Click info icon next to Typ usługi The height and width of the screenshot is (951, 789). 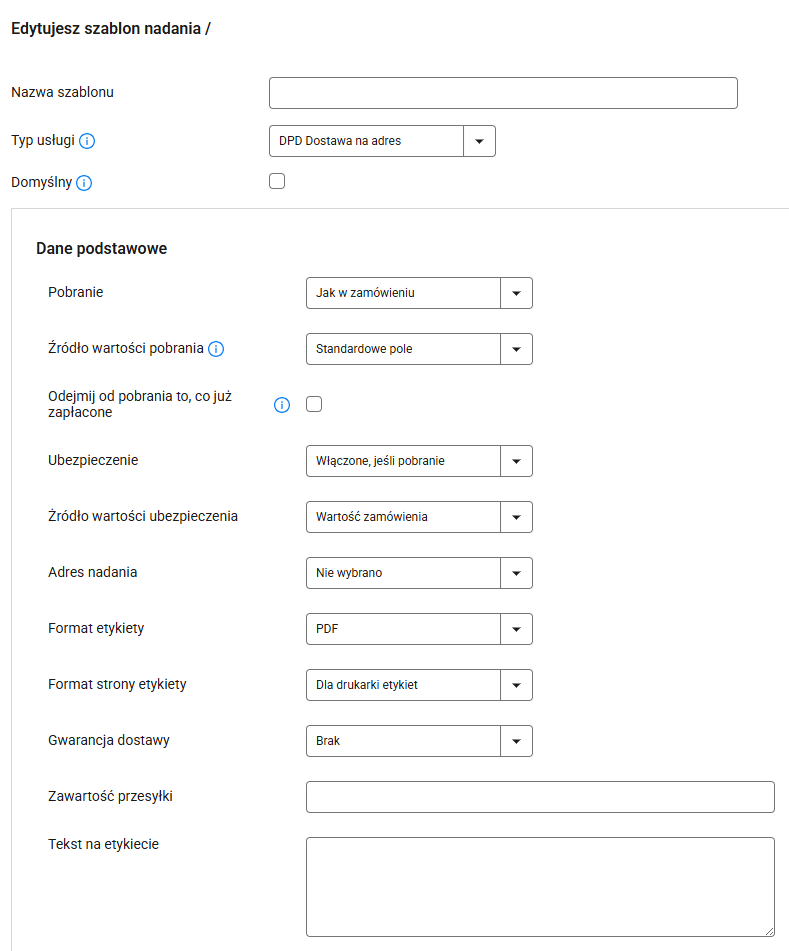click(87, 141)
